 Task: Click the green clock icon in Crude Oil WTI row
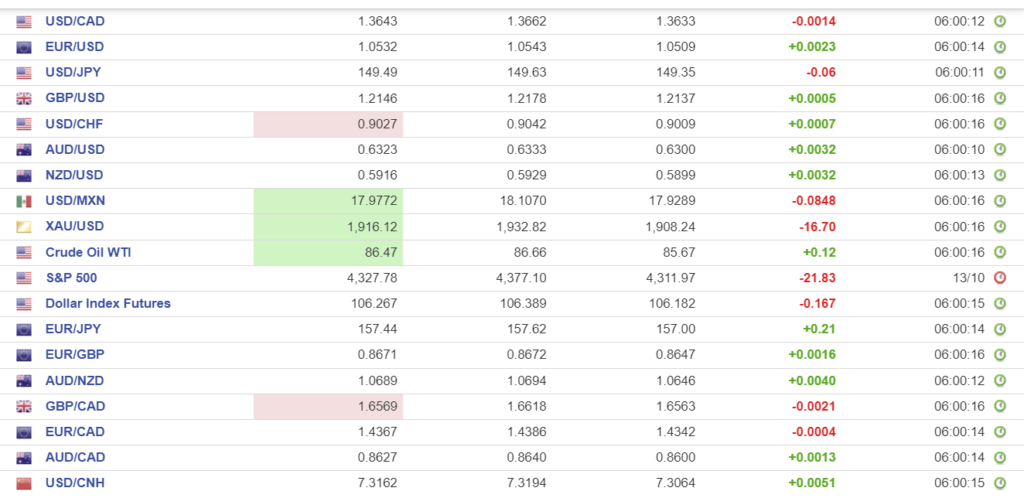999,252
